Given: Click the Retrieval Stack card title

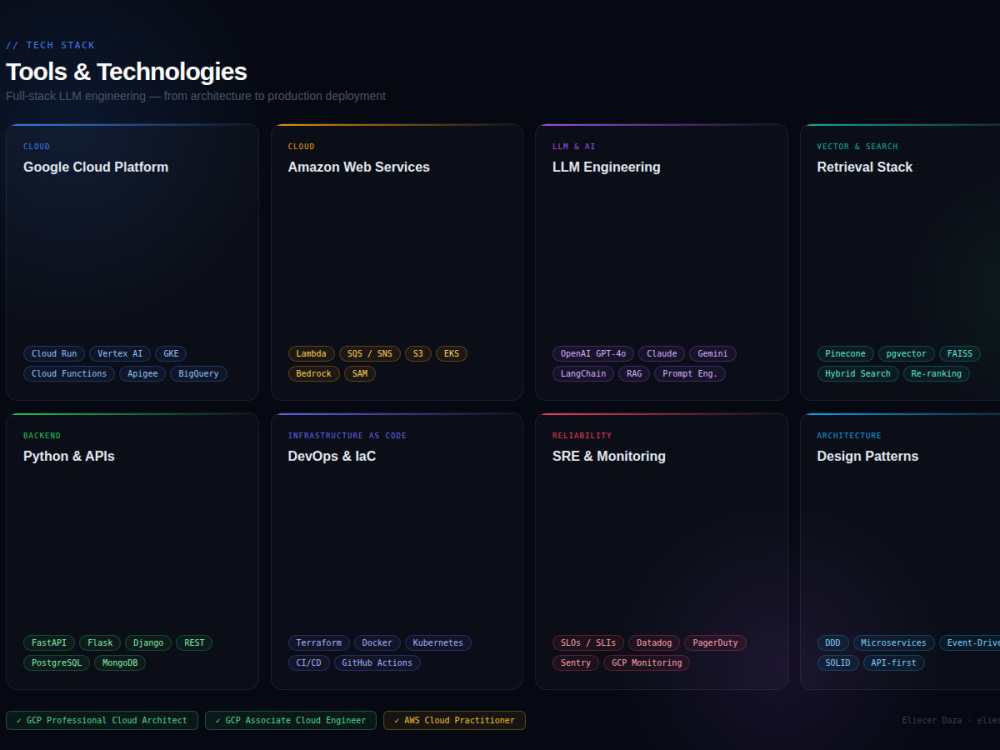Looking at the screenshot, I should (x=864, y=167).
